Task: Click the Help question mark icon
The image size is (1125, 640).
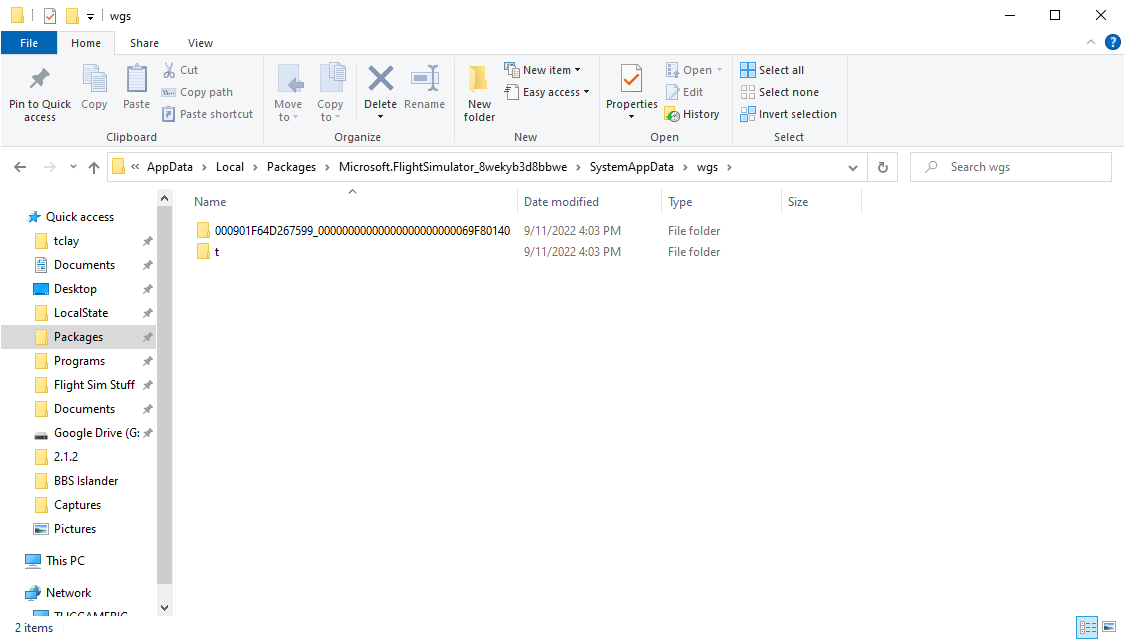Action: tap(1112, 43)
